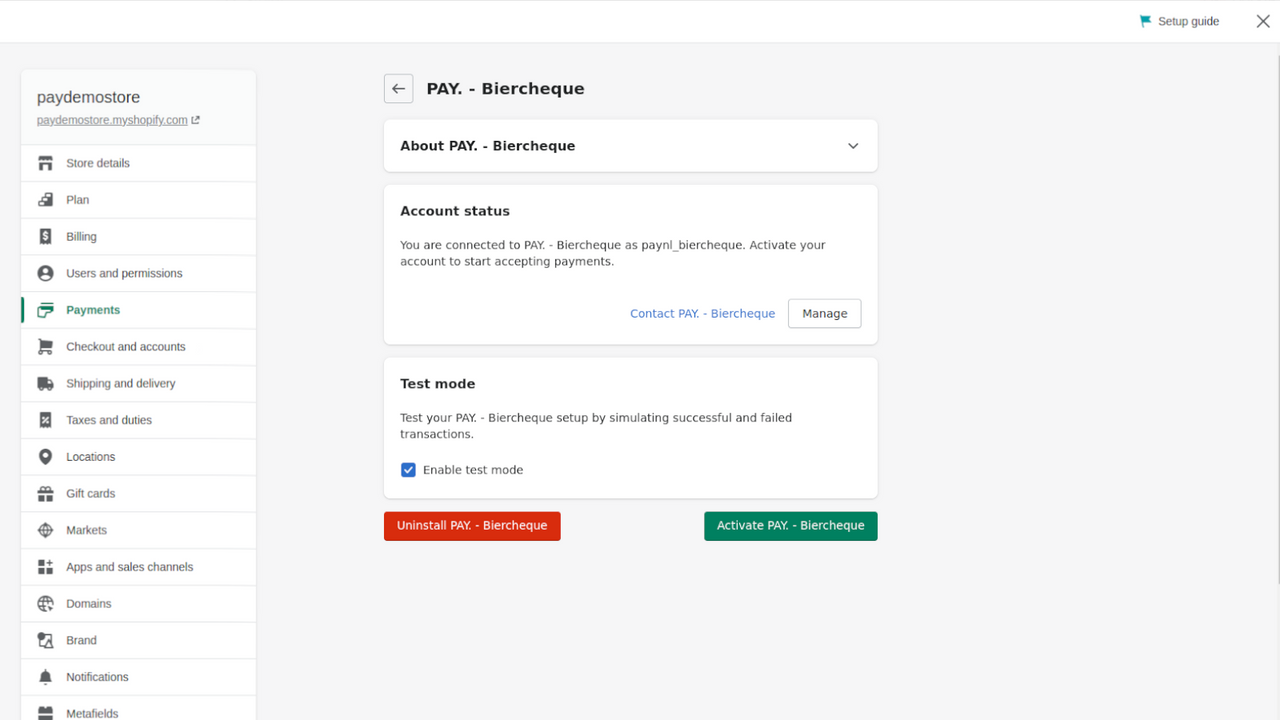The width and height of the screenshot is (1280, 720).
Task: Click the paydemostore store name
Action: point(89,97)
